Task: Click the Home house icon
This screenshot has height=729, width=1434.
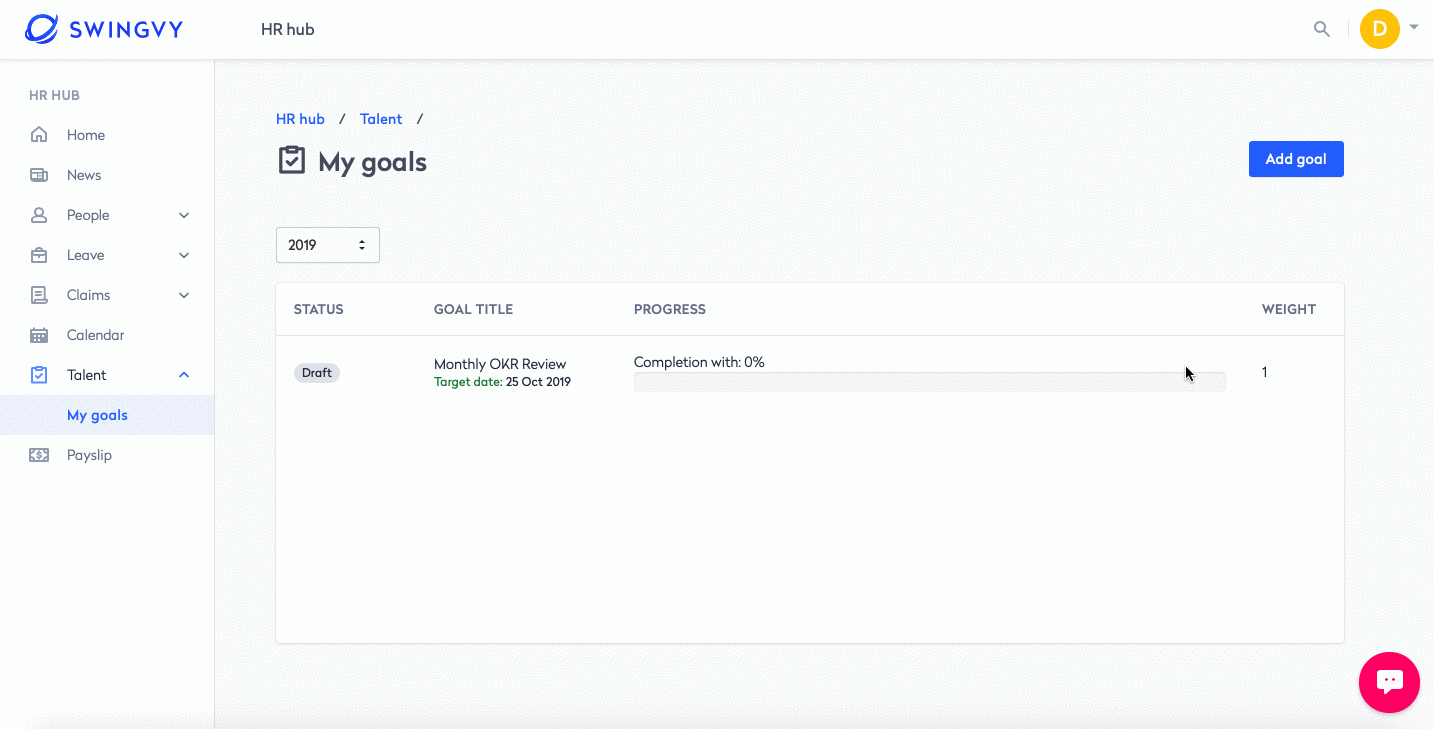Action: [39, 135]
